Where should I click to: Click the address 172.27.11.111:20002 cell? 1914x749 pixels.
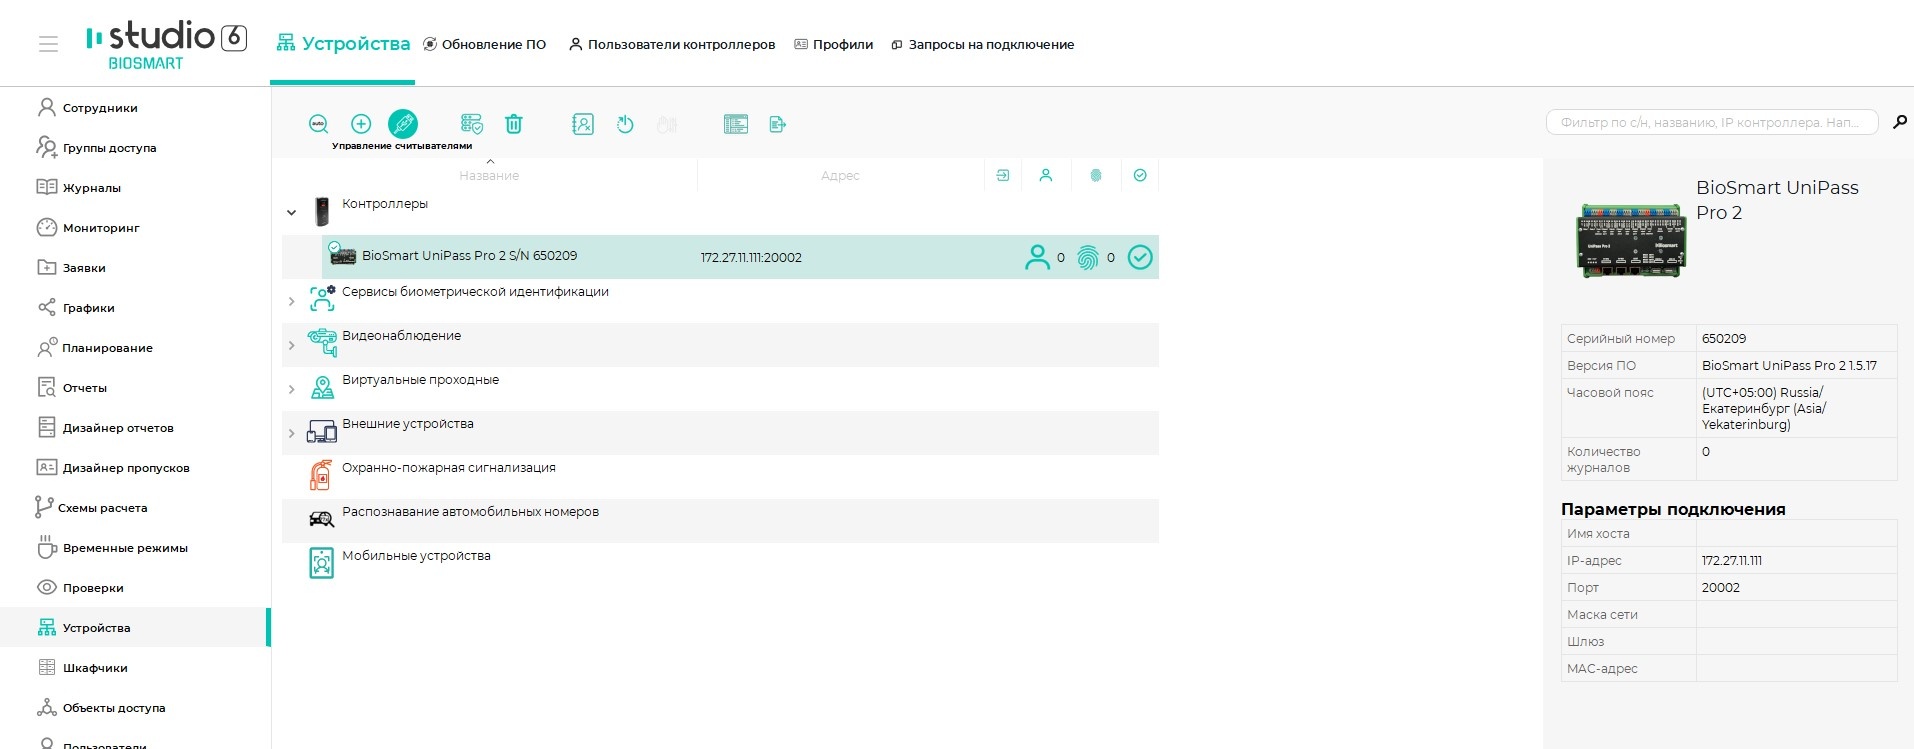click(751, 257)
